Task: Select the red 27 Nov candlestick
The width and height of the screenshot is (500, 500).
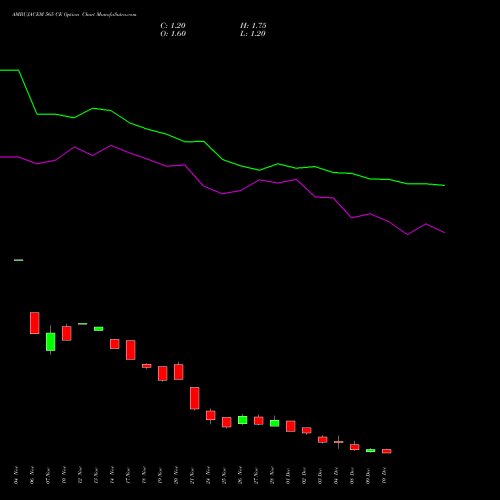Action: pyautogui.click(x=259, y=420)
